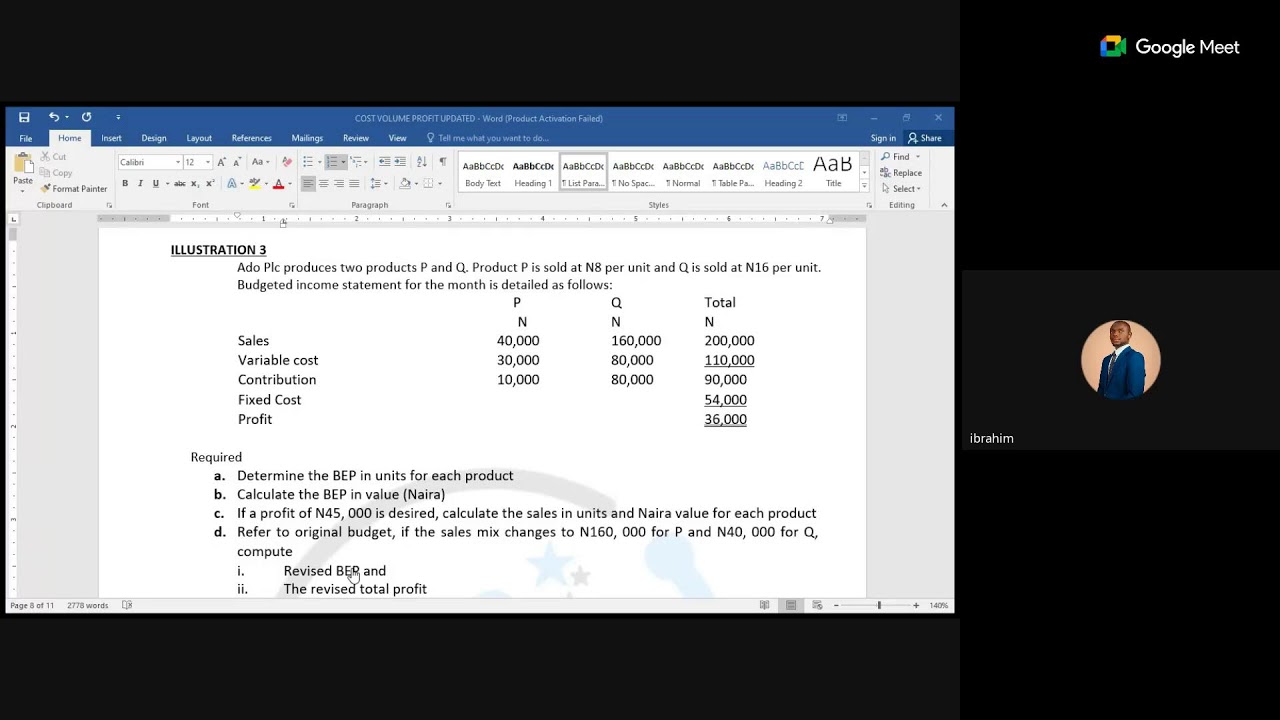
Task: Switch to the Mailings tab
Action: coord(307,138)
